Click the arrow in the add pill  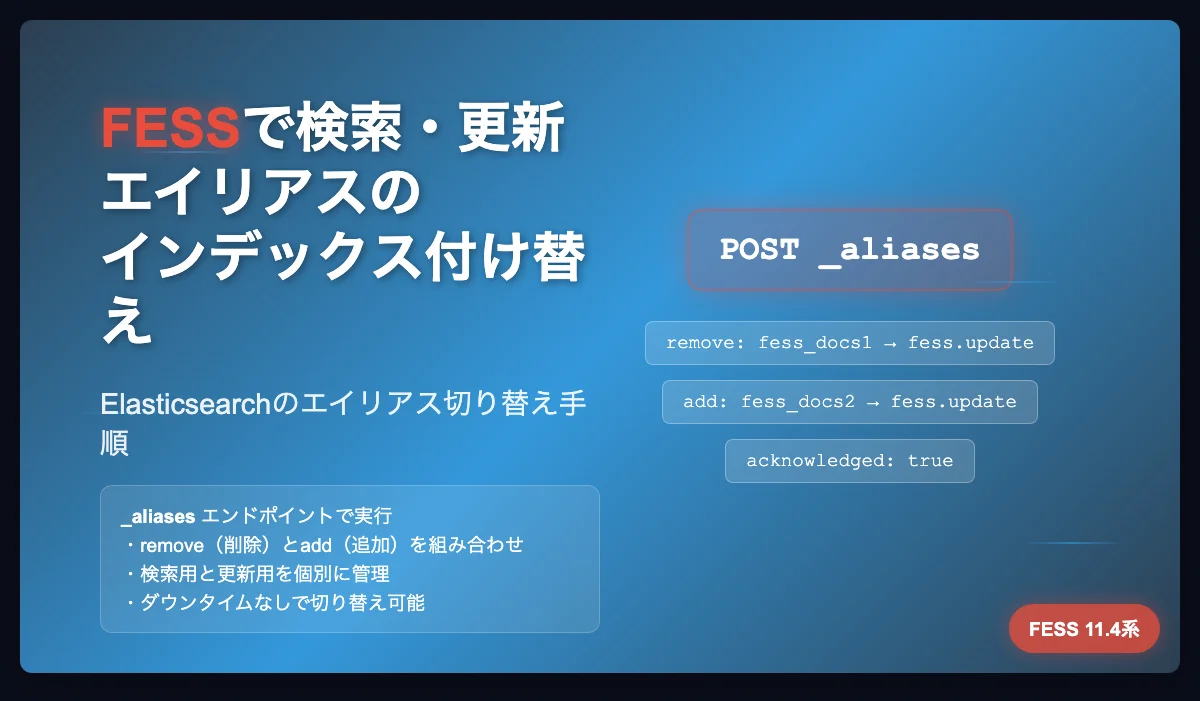click(873, 402)
